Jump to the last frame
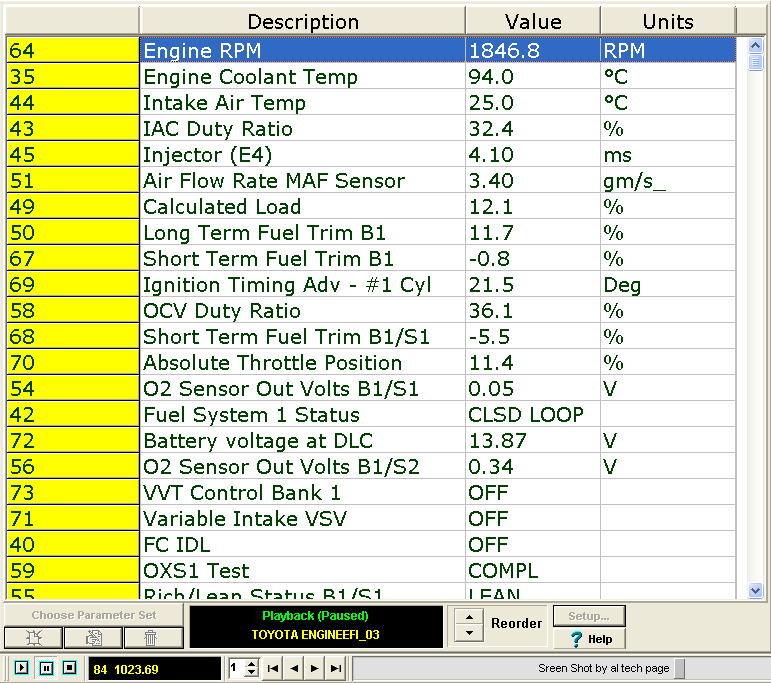 coord(336,668)
